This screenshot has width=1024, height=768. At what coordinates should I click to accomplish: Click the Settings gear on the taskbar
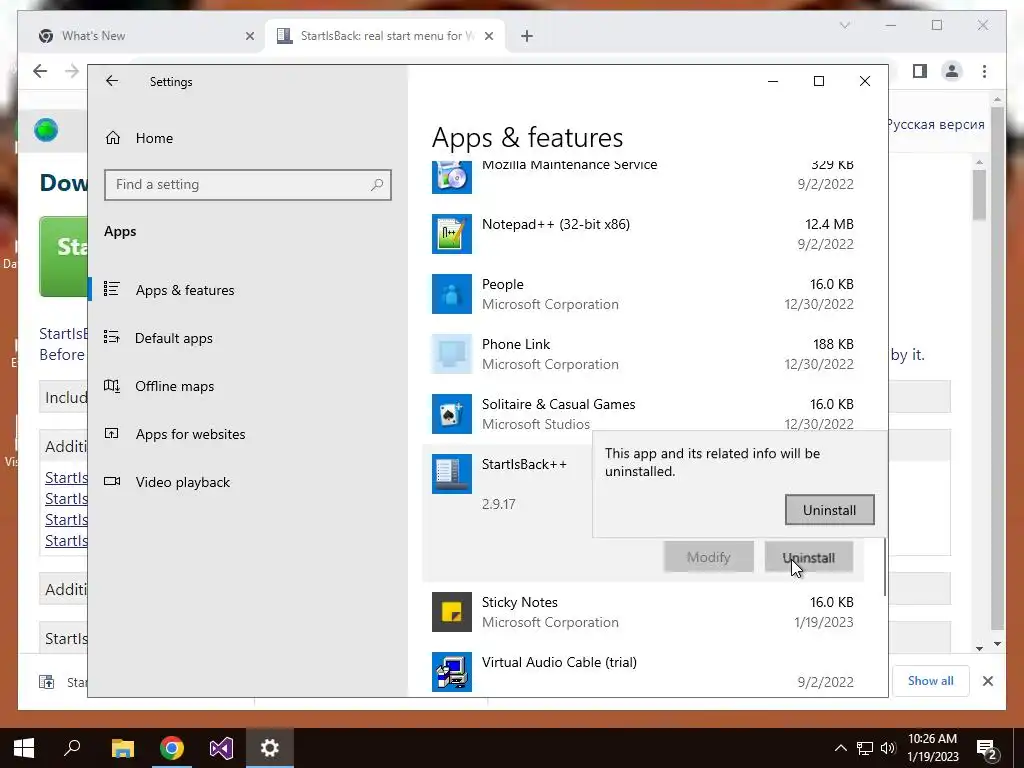270,748
